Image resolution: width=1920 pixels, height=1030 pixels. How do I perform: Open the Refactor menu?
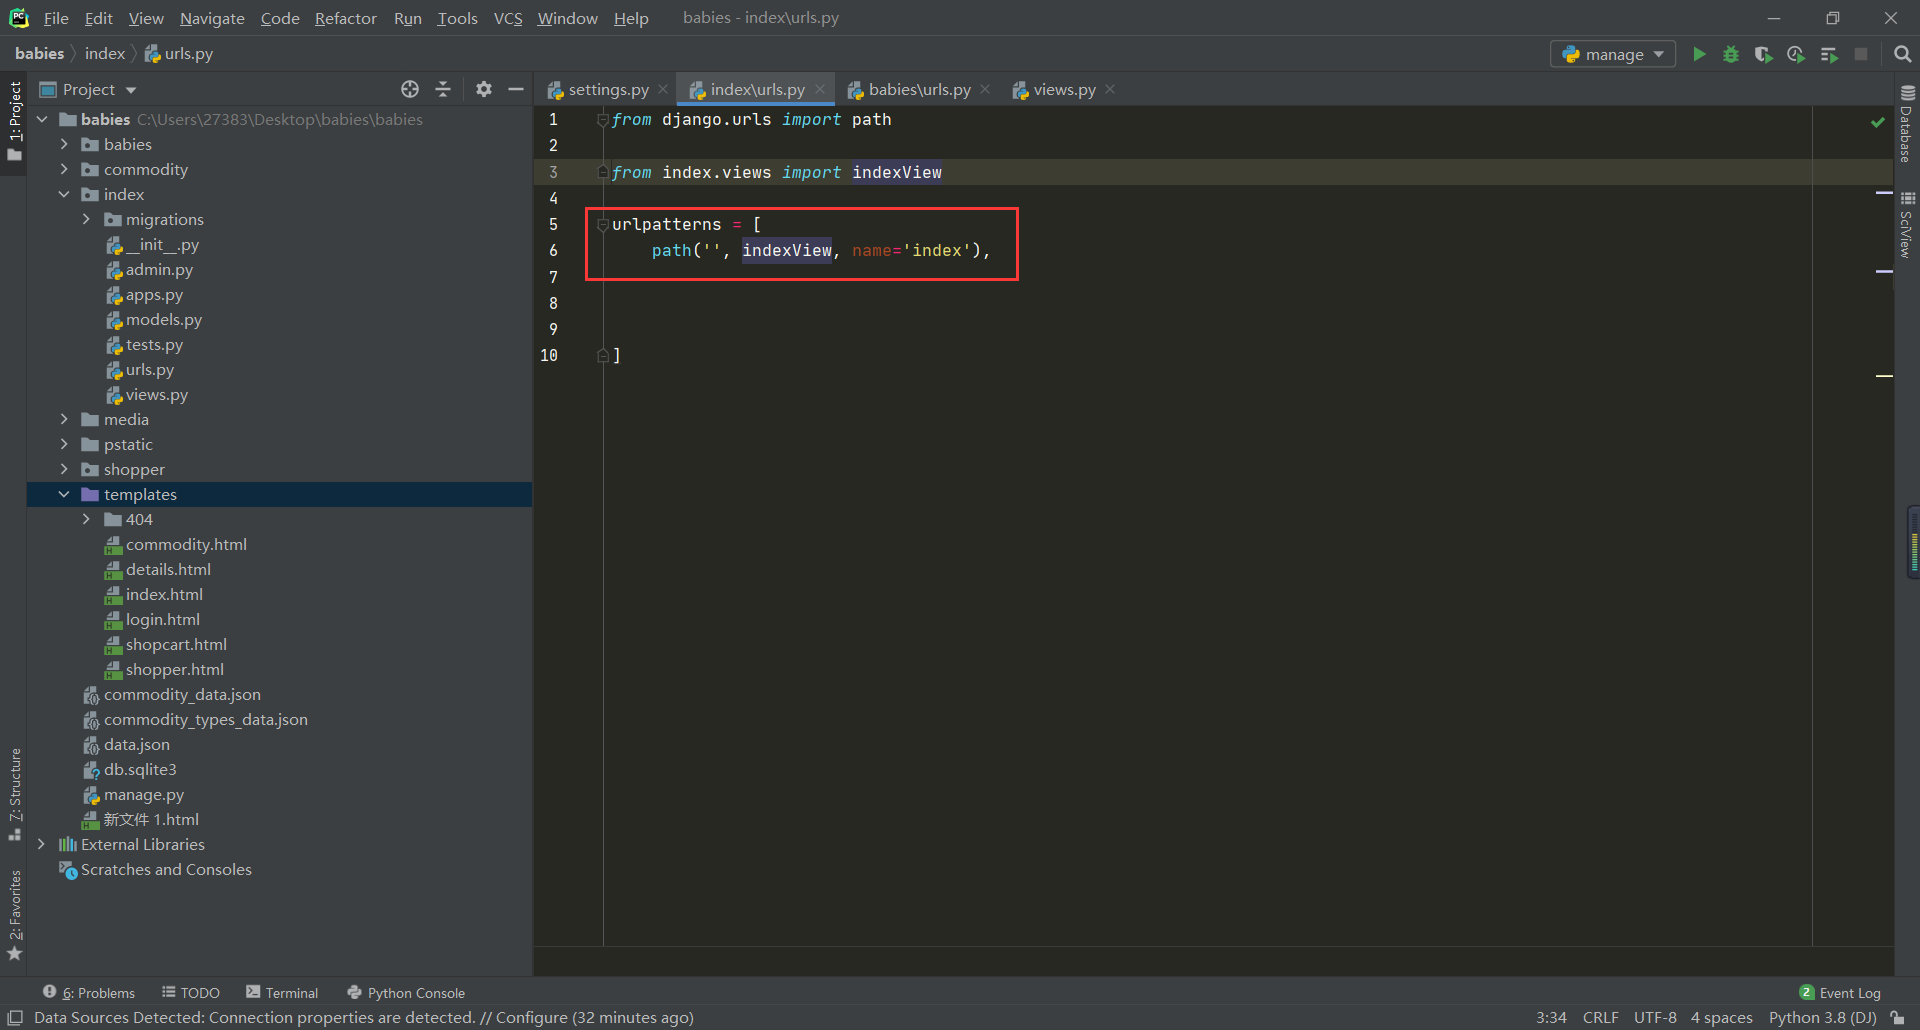coord(345,18)
